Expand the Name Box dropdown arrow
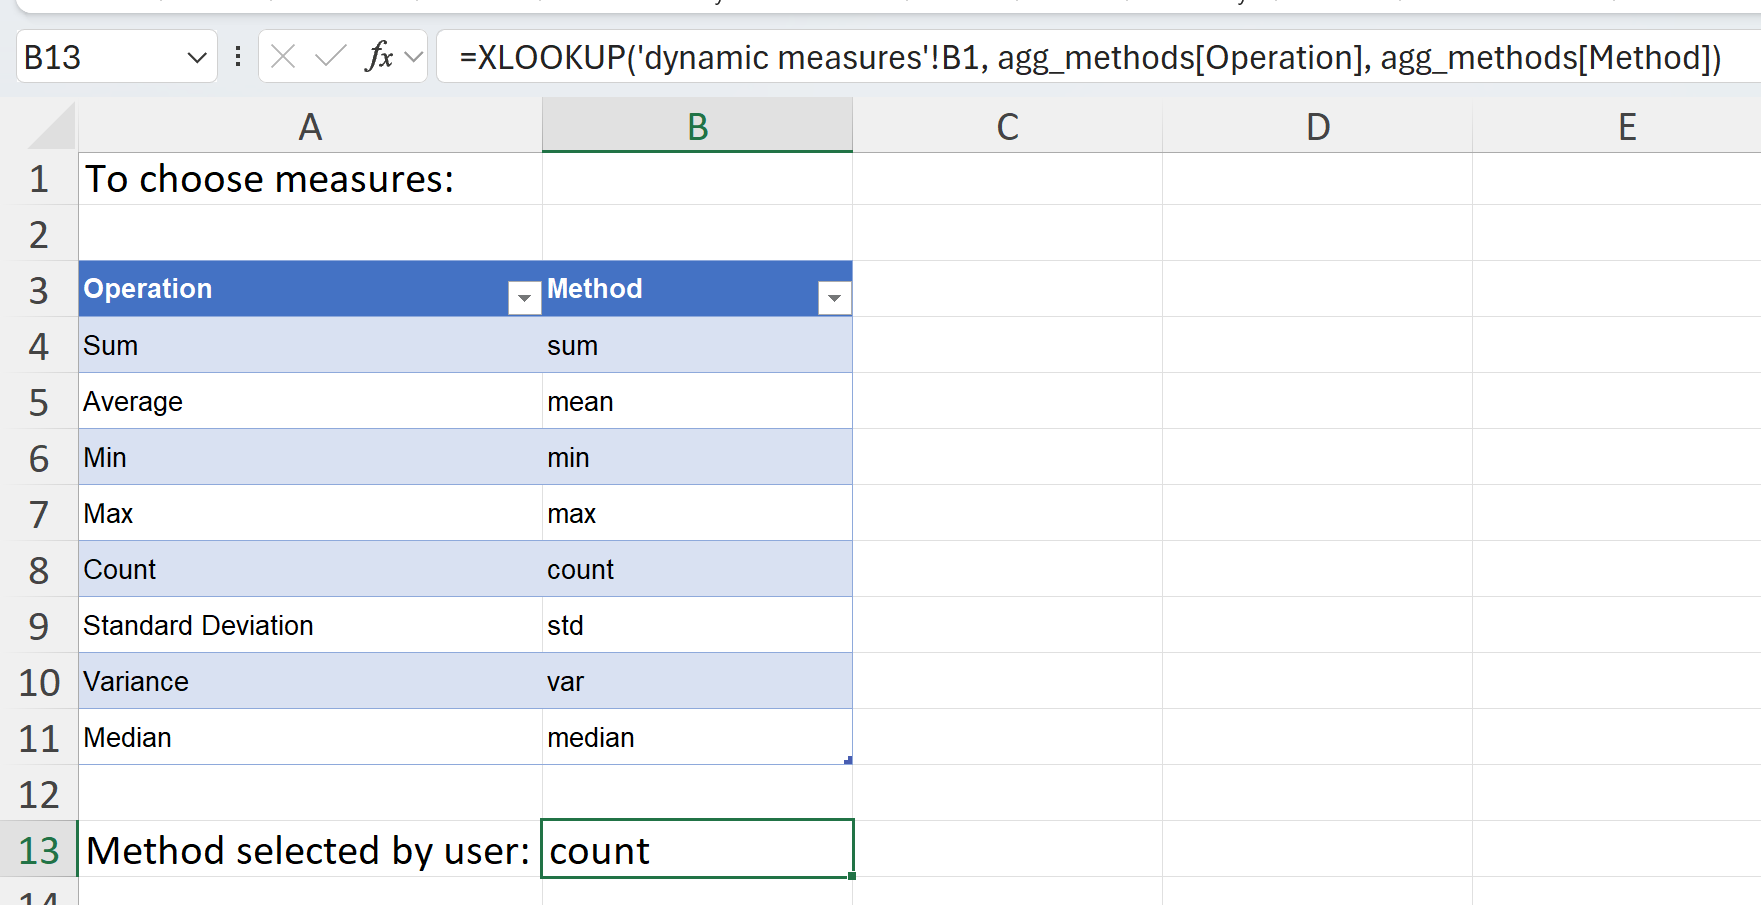The image size is (1761, 905). [197, 58]
